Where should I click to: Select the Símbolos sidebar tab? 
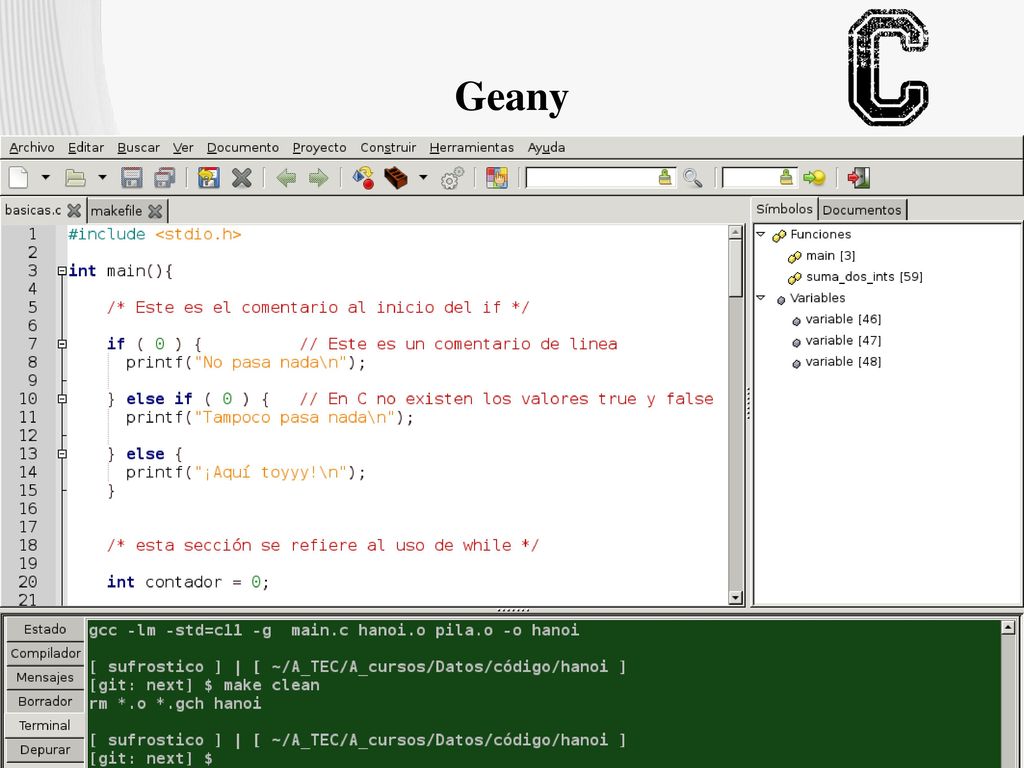point(784,209)
